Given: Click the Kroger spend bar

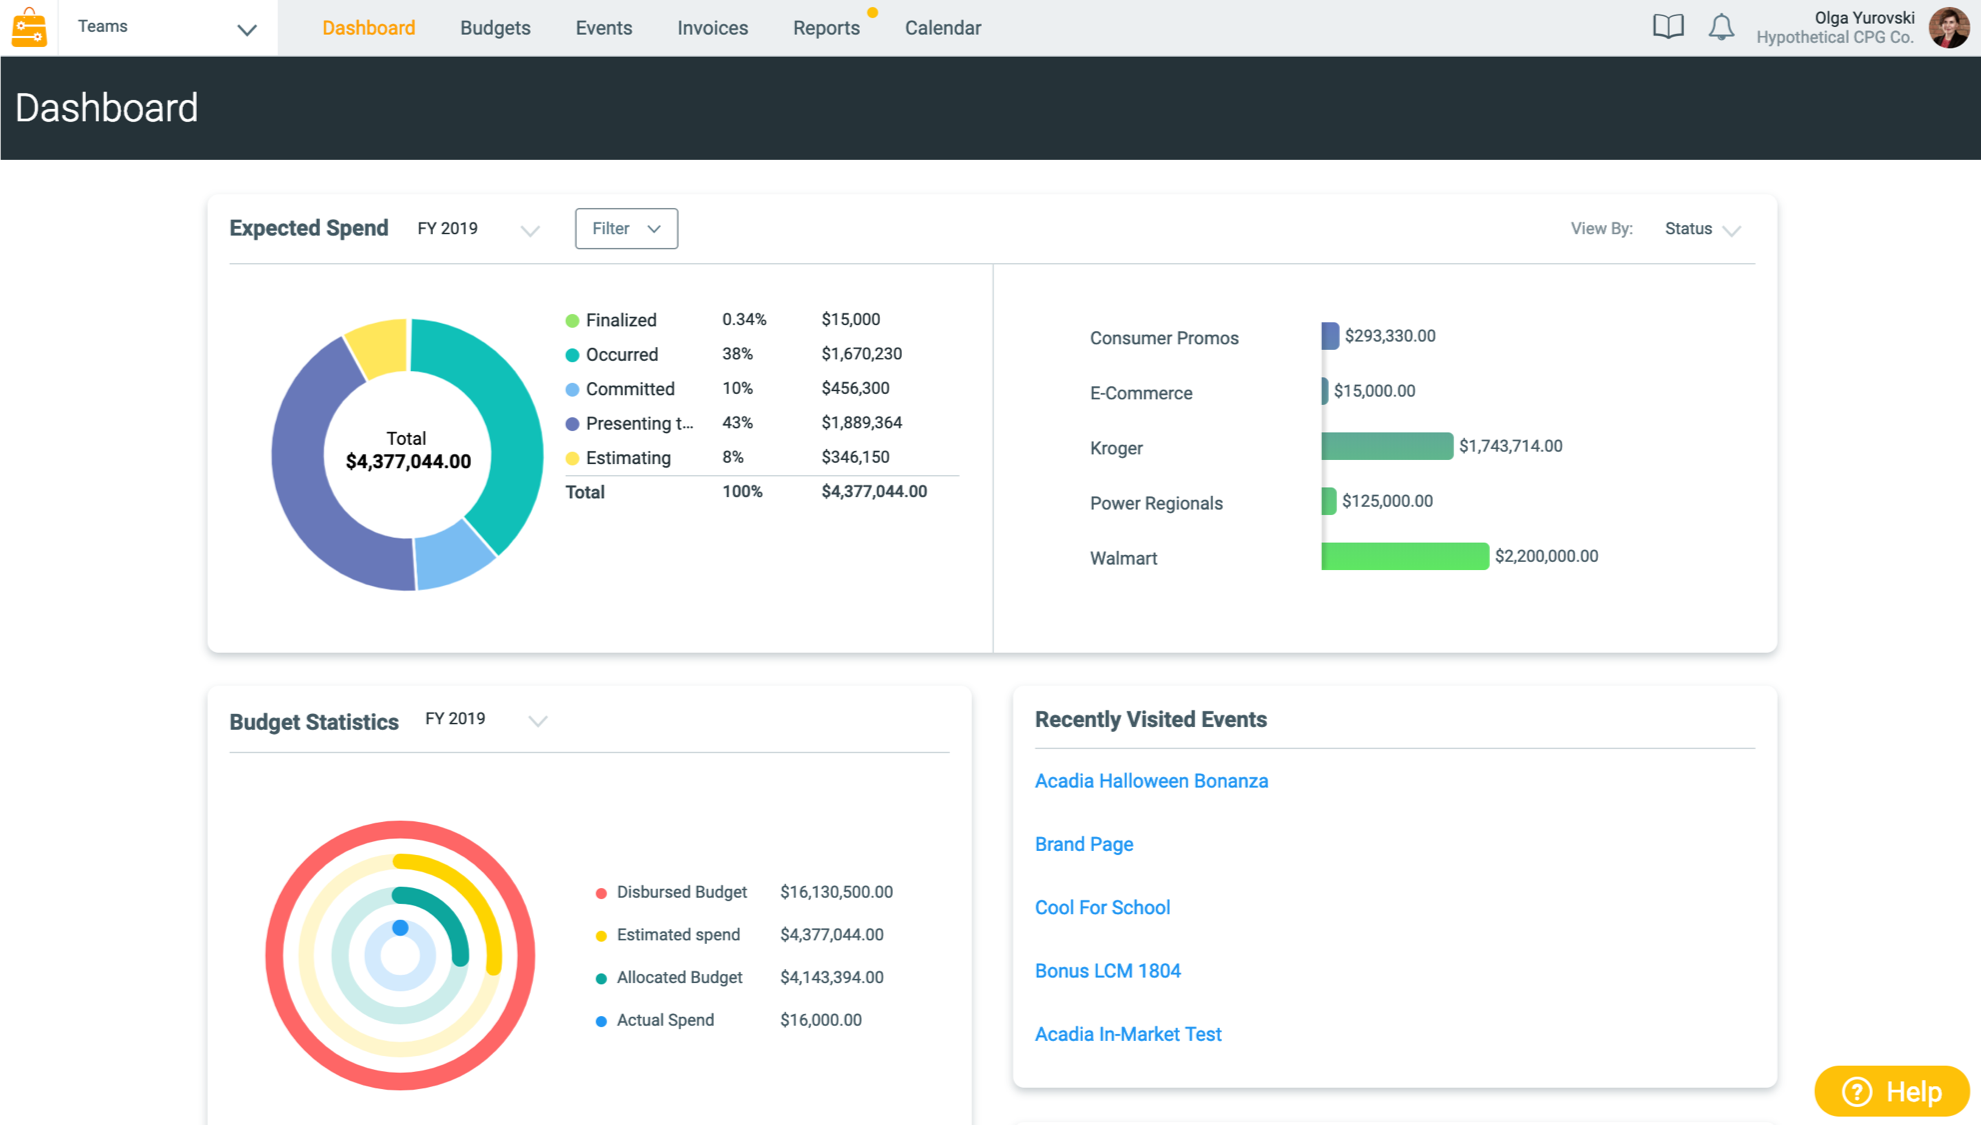Looking at the screenshot, I should 1386,446.
